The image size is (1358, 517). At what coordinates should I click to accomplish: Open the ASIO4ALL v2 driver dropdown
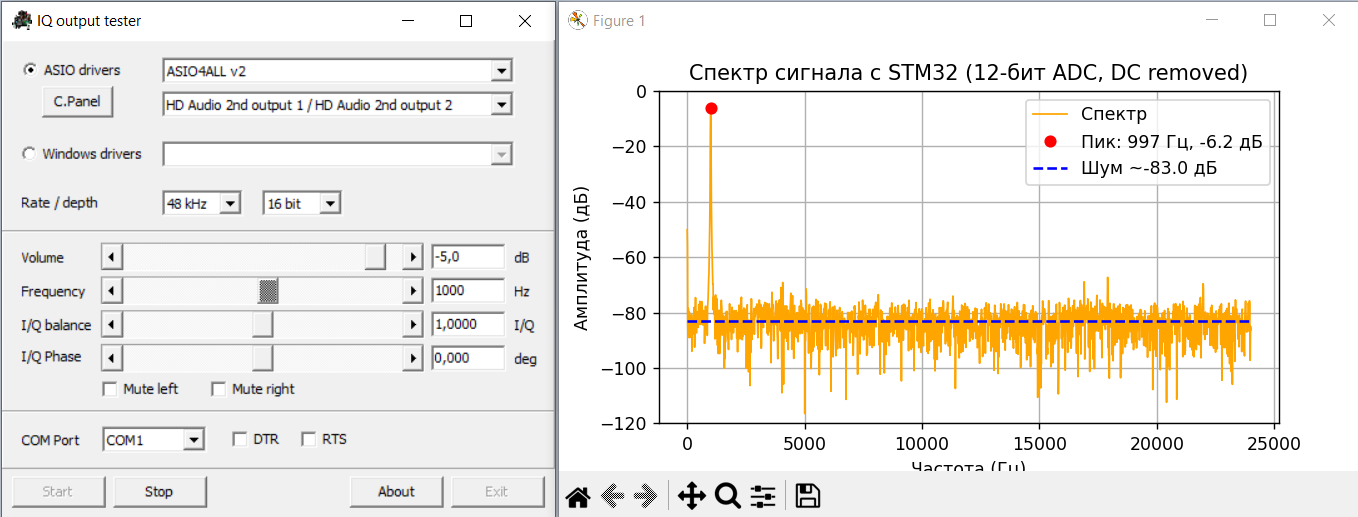(501, 71)
